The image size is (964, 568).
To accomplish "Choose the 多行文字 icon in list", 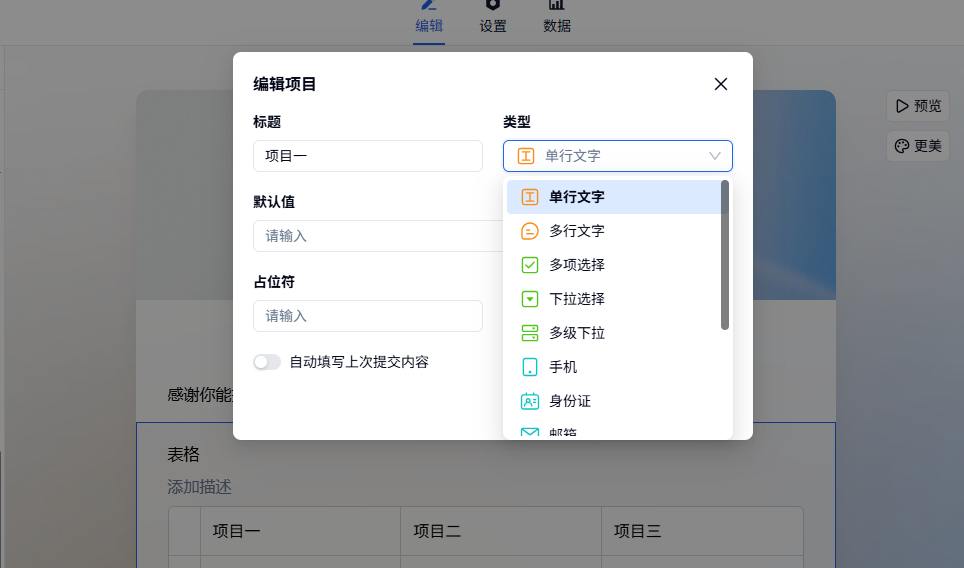I will click(530, 231).
